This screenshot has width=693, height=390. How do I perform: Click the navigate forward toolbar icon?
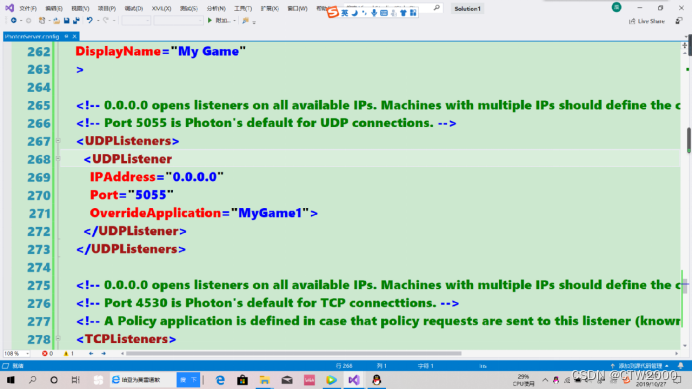click(x=28, y=20)
